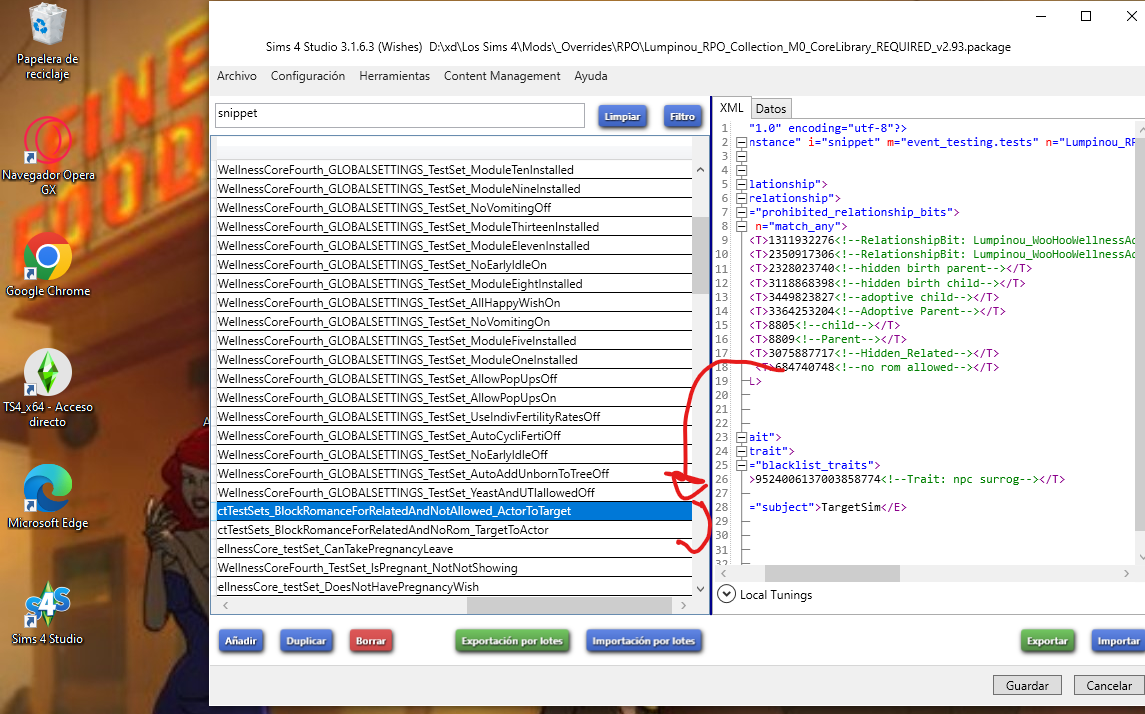Select TestSet_ModuleEightInstalled list row
Image resolution: width=1145 pixels, height=714 pixels.
(x=453, y=284)
